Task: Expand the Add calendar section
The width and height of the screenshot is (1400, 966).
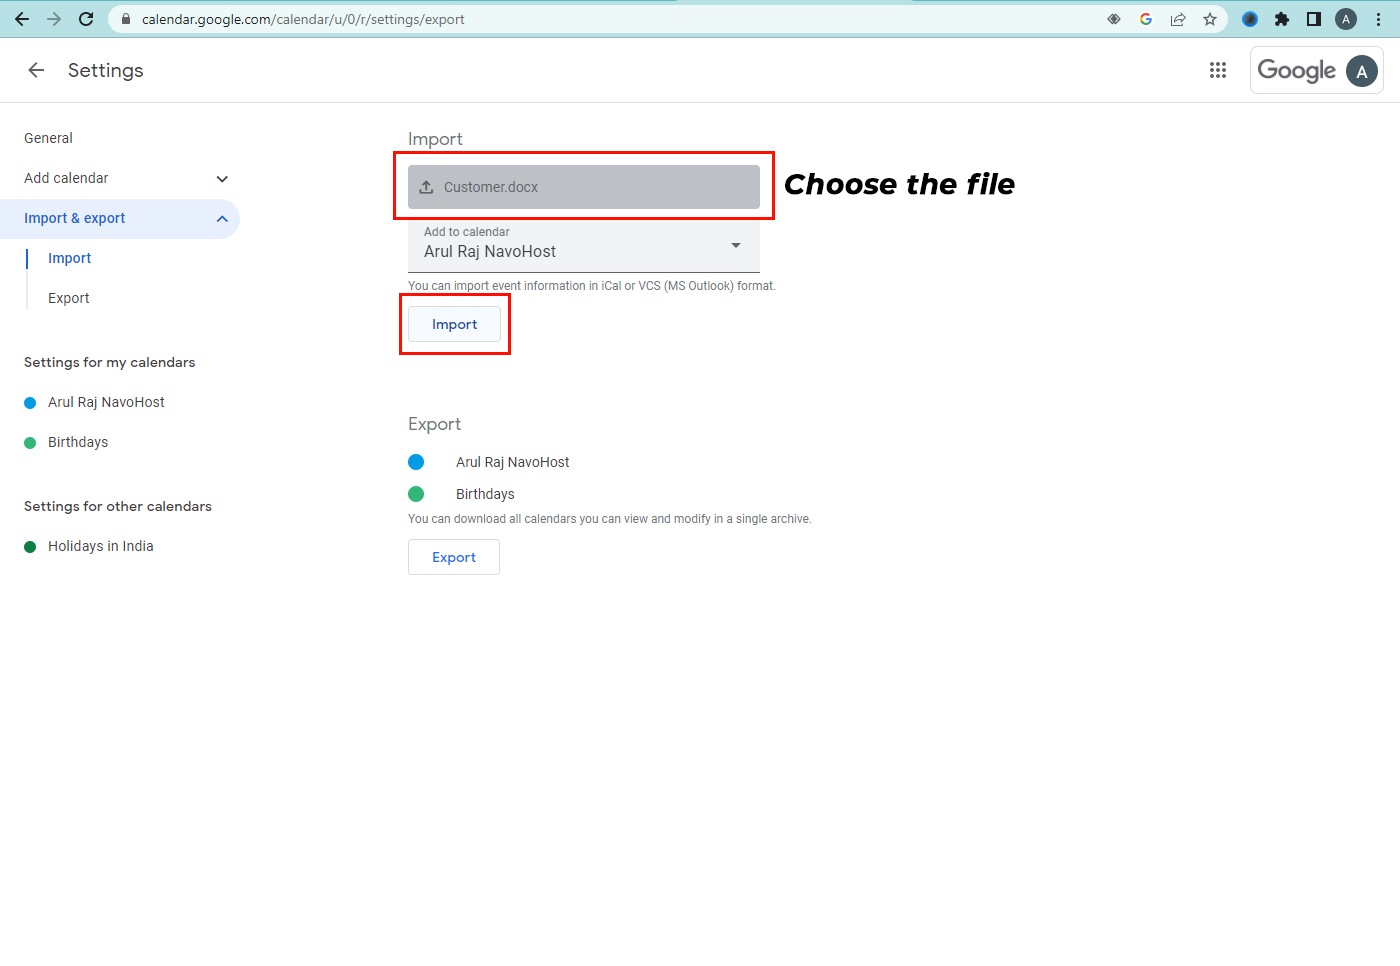Action: [x=222, y=178]
